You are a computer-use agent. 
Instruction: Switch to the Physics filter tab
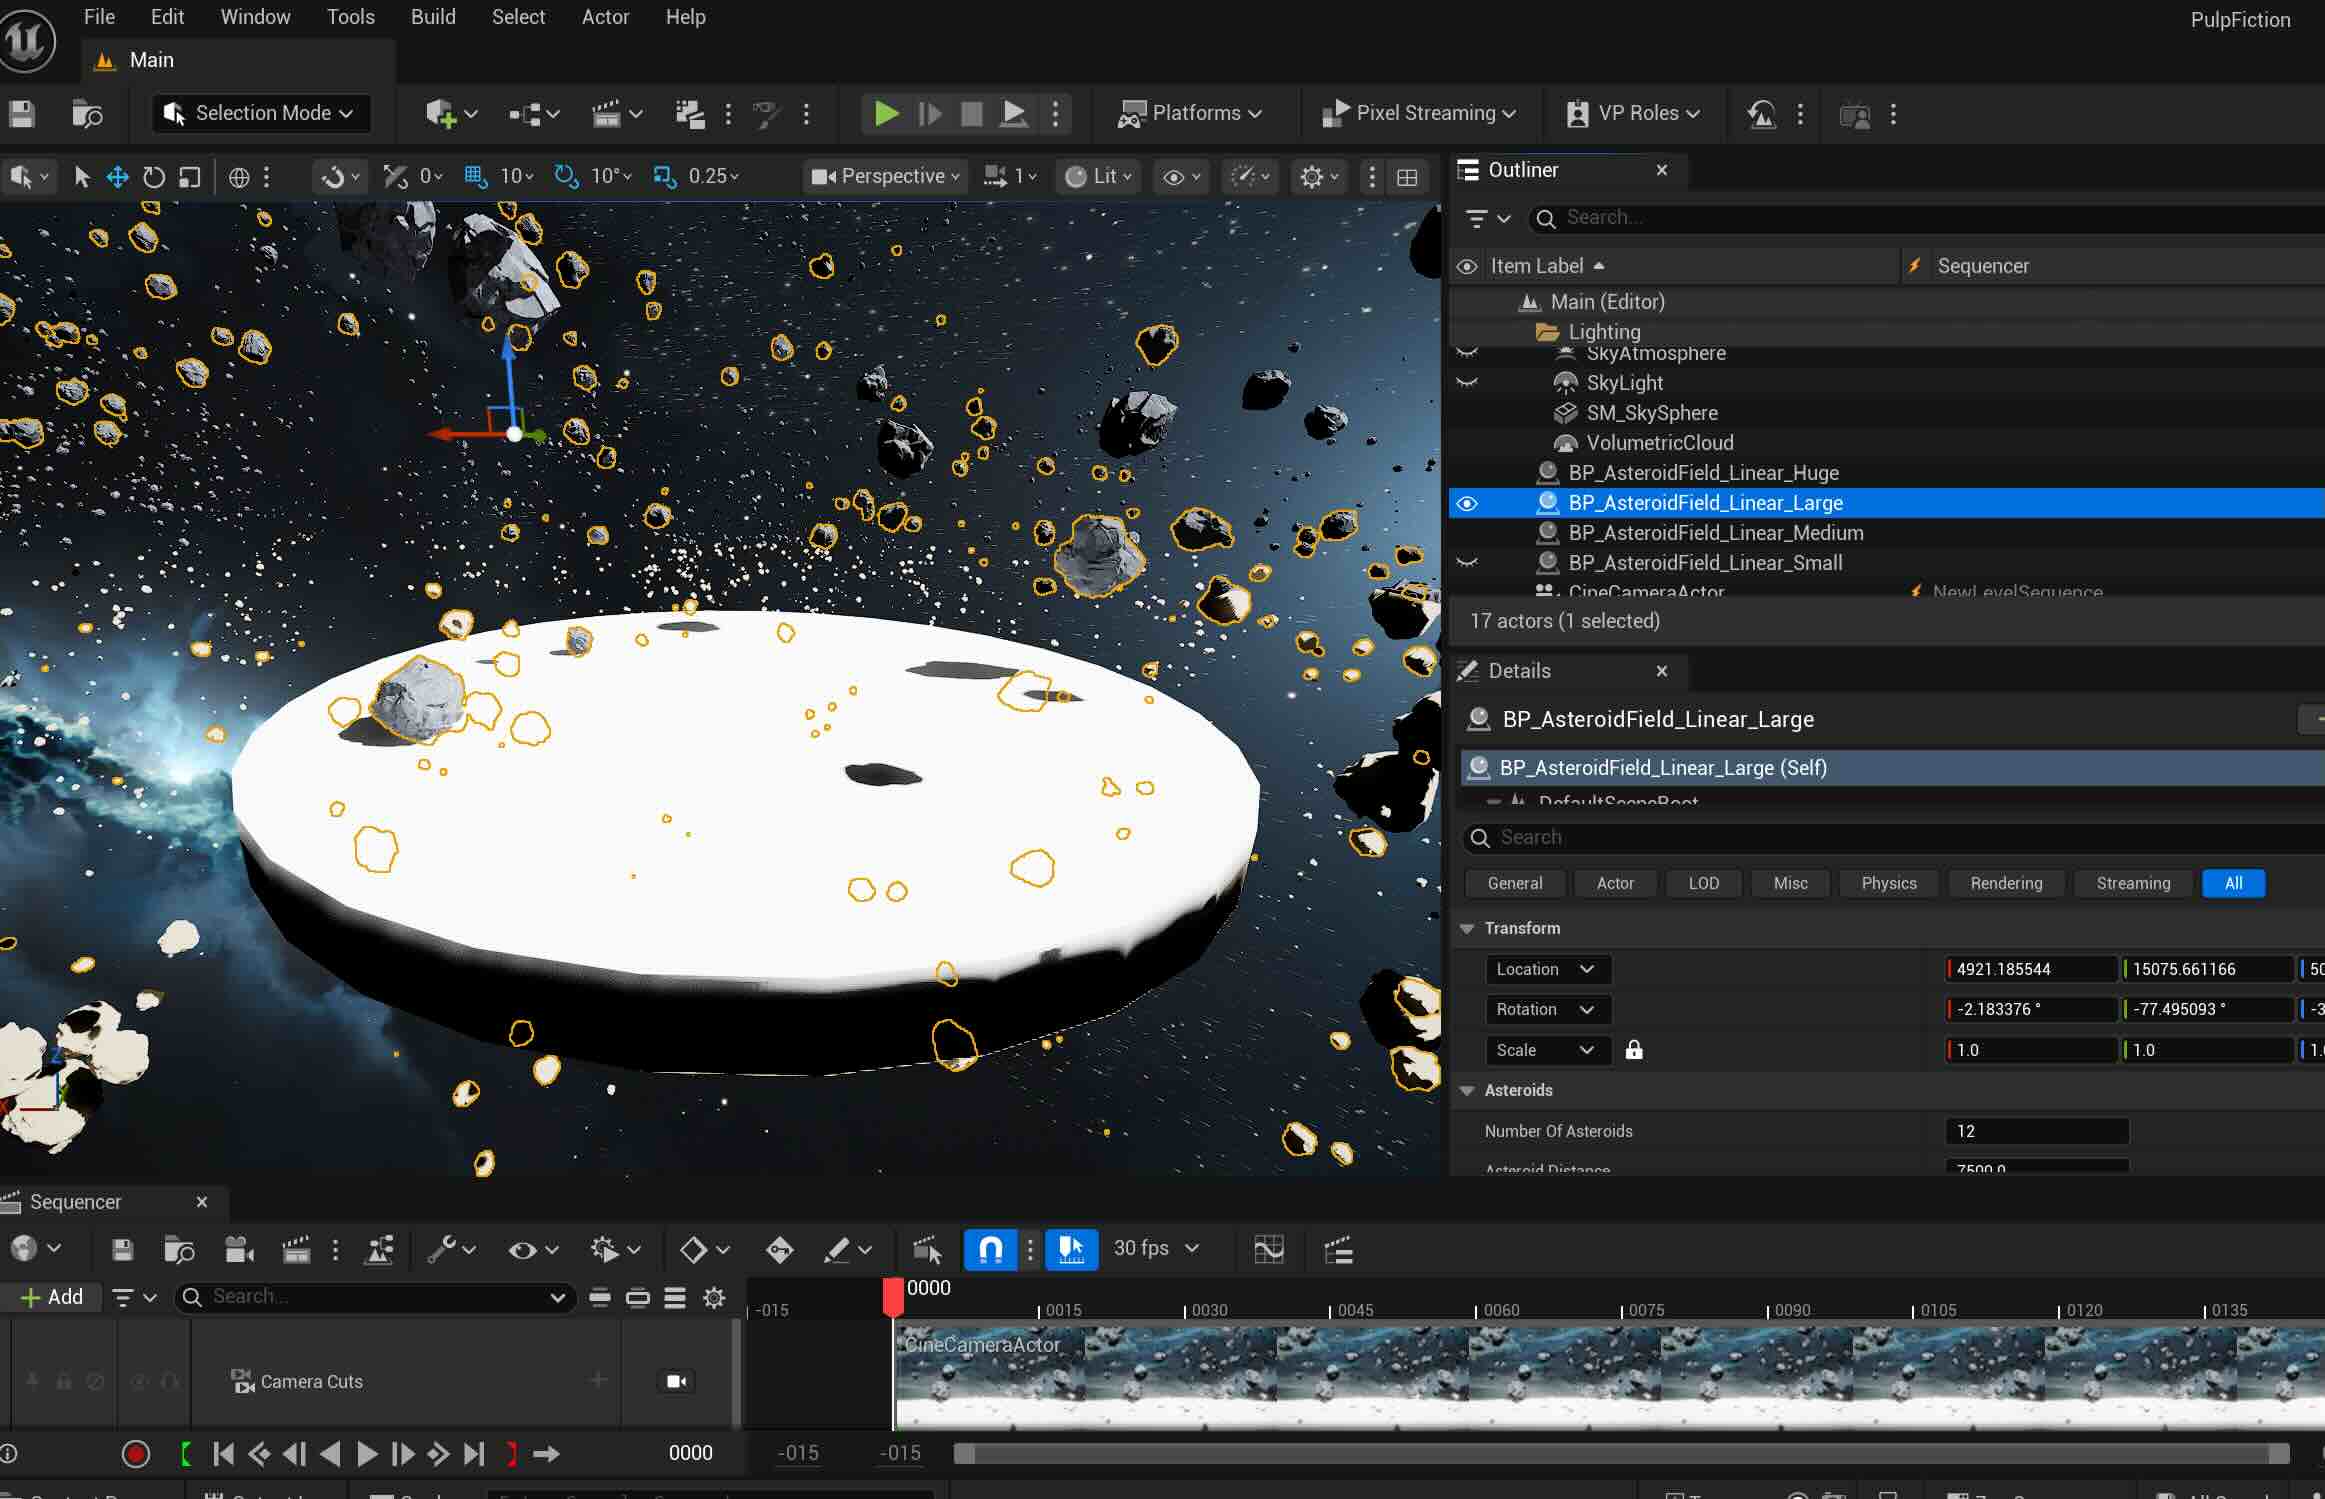pyautogui.click(x=1888, y=883)
